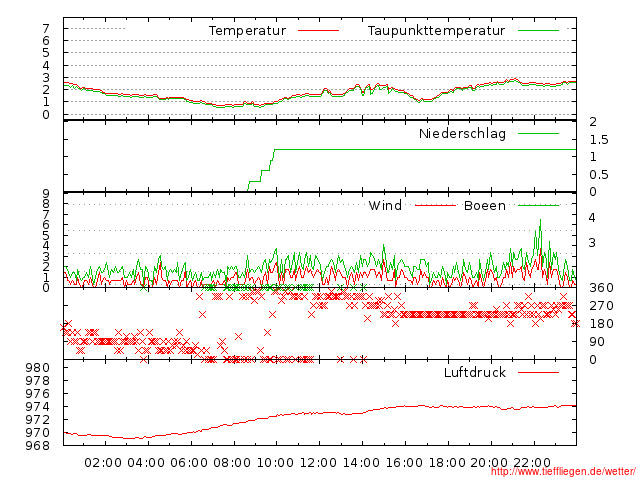Click the Wind legend label

tap(385, 205)
